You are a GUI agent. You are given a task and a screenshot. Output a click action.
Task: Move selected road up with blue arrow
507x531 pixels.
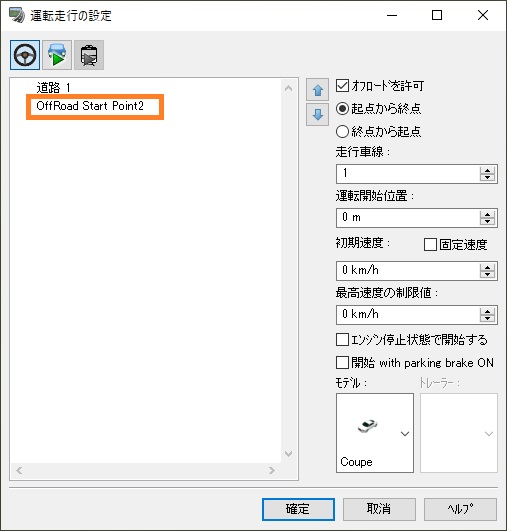pyautogui.click(x=317, y=90)
